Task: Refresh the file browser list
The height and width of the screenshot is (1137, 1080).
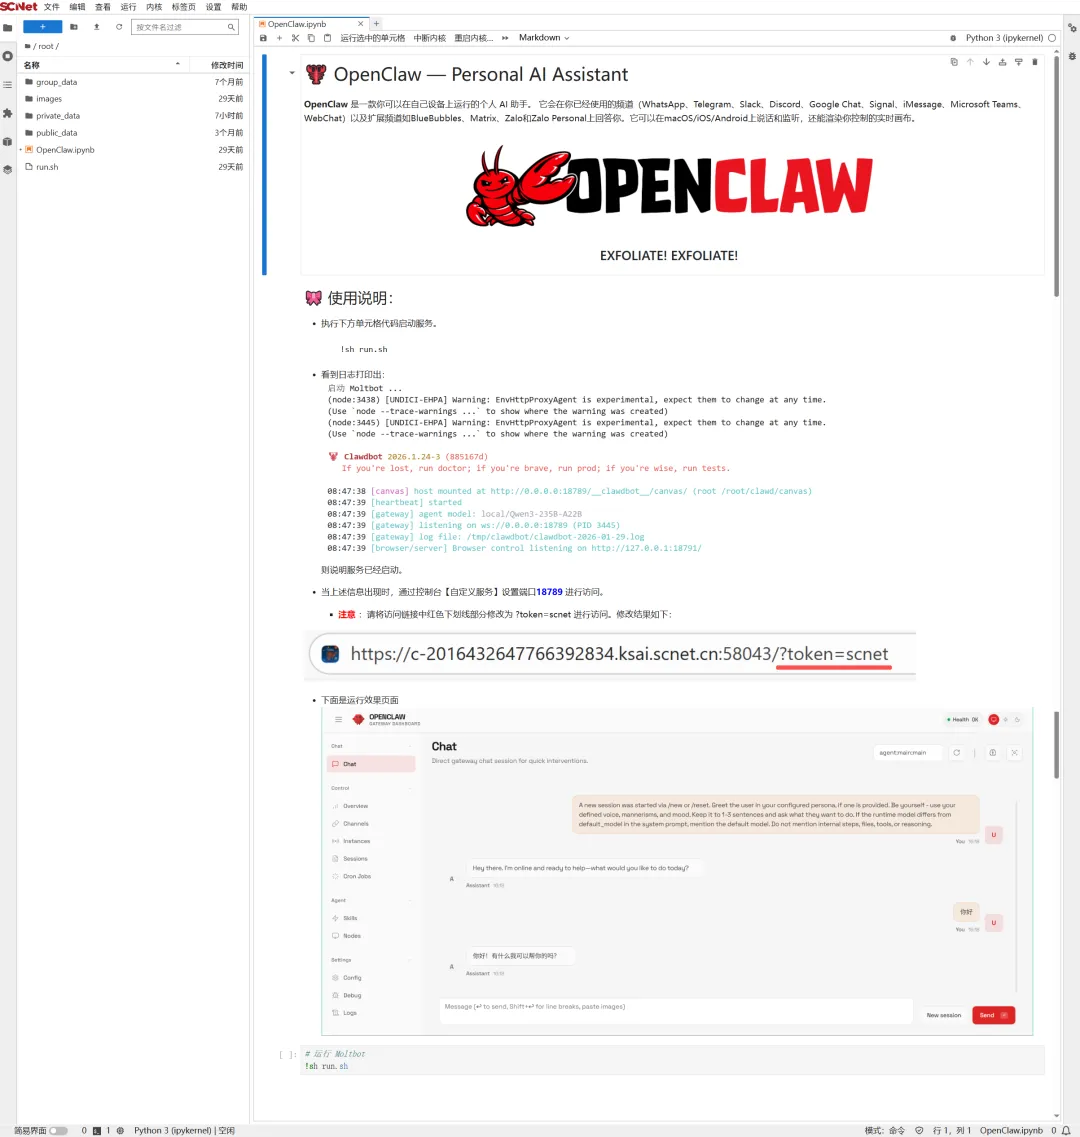Action: tap(119, 27)
